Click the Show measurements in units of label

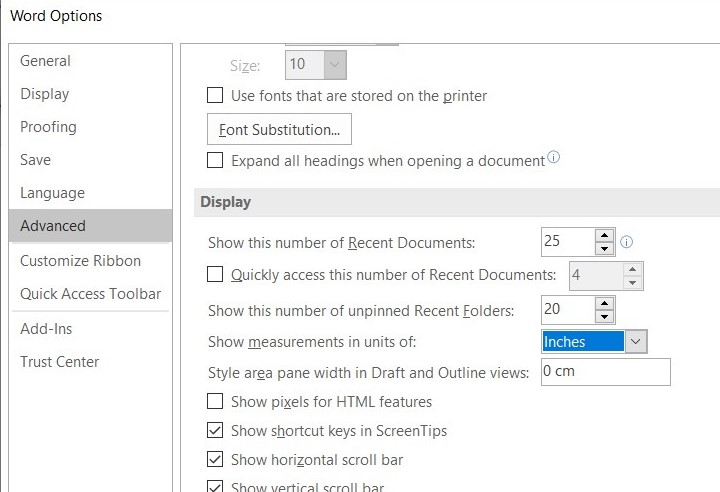tap(312, 342)
